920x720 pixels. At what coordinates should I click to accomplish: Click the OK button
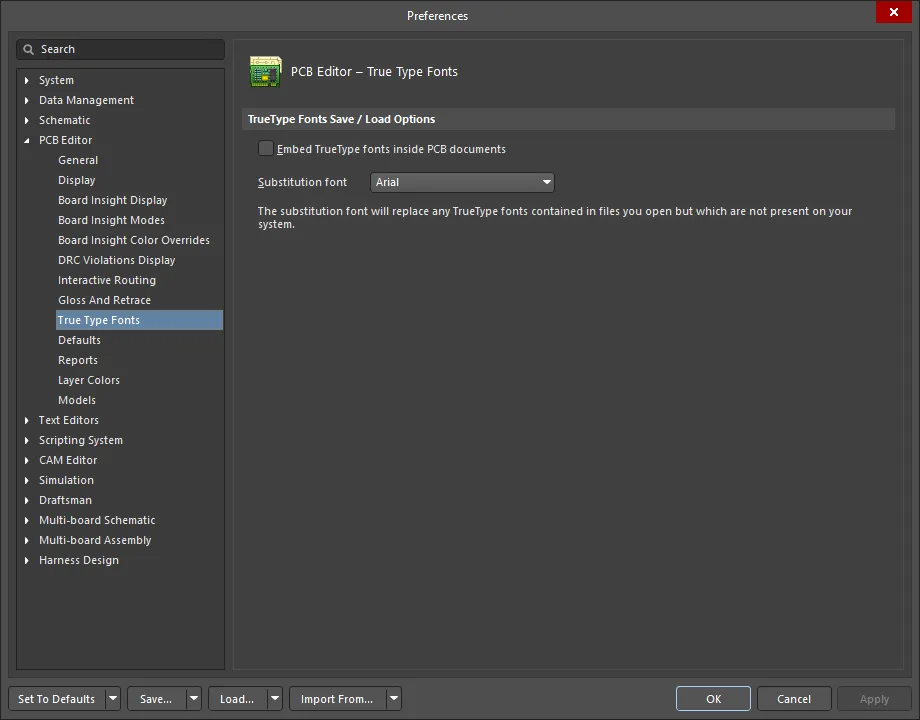(713, 698)
